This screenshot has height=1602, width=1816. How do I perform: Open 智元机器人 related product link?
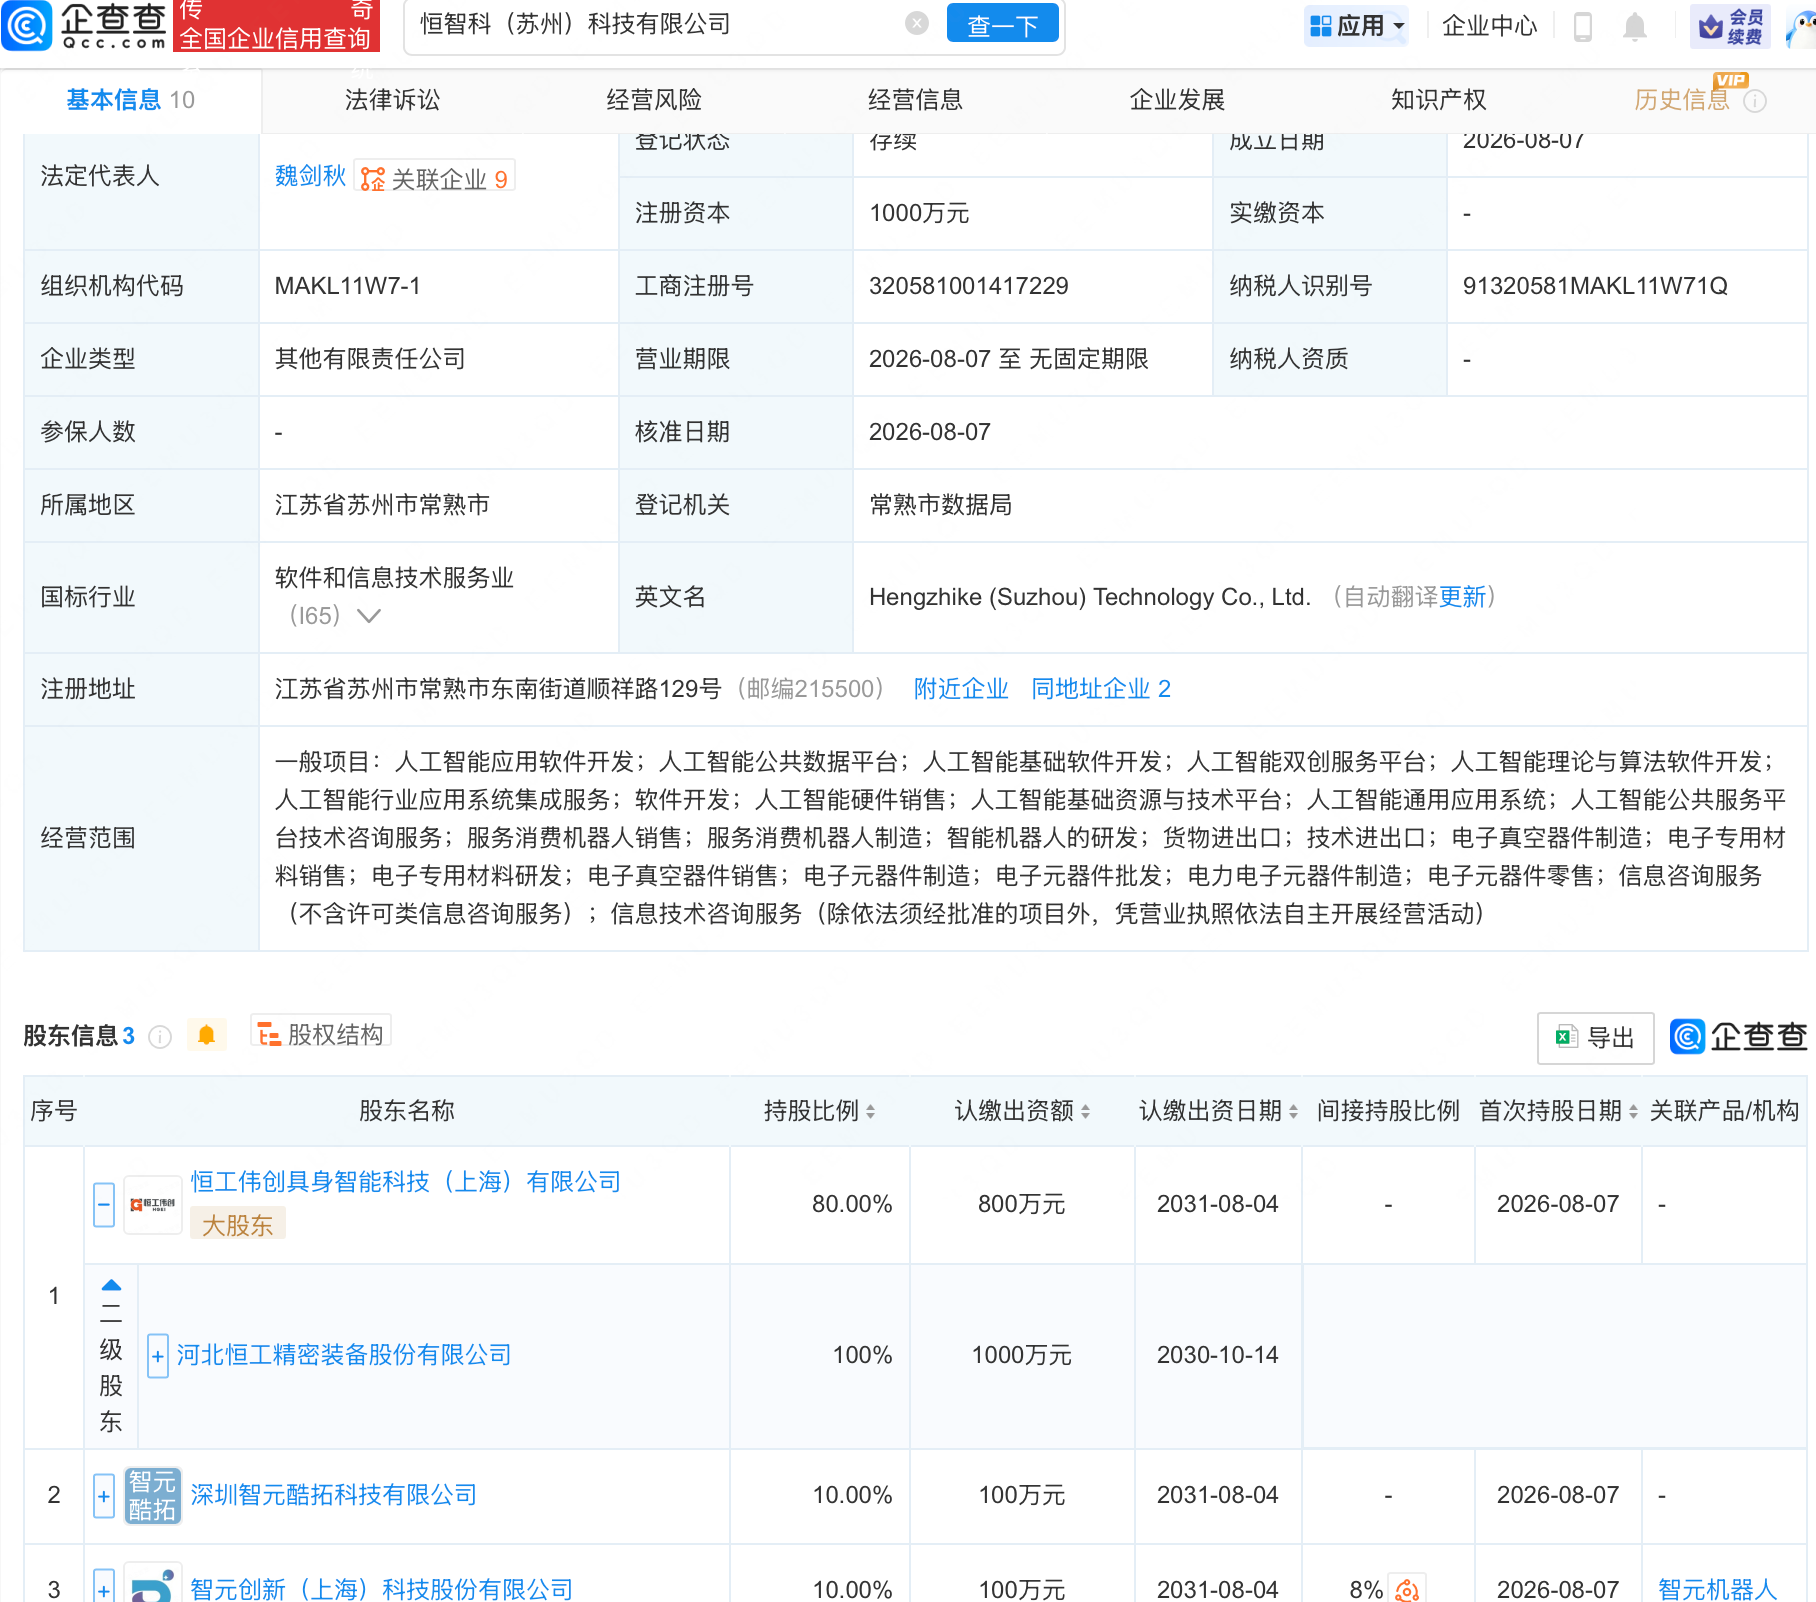[1718, 1589]
